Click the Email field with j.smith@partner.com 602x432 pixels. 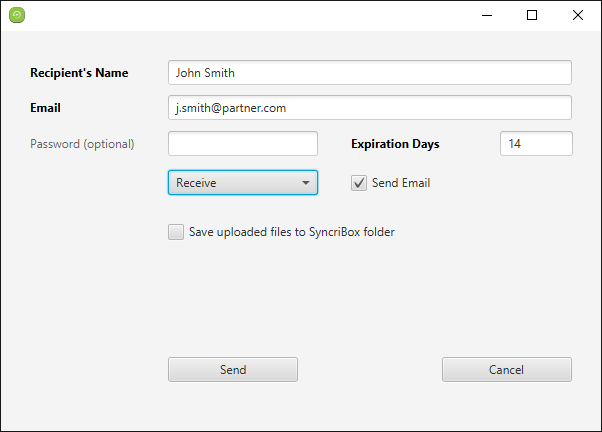[x=370, y=108]
